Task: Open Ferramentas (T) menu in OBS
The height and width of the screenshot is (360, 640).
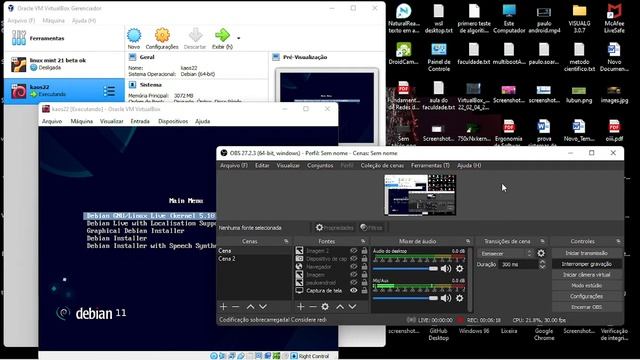Action: [430, 165]
